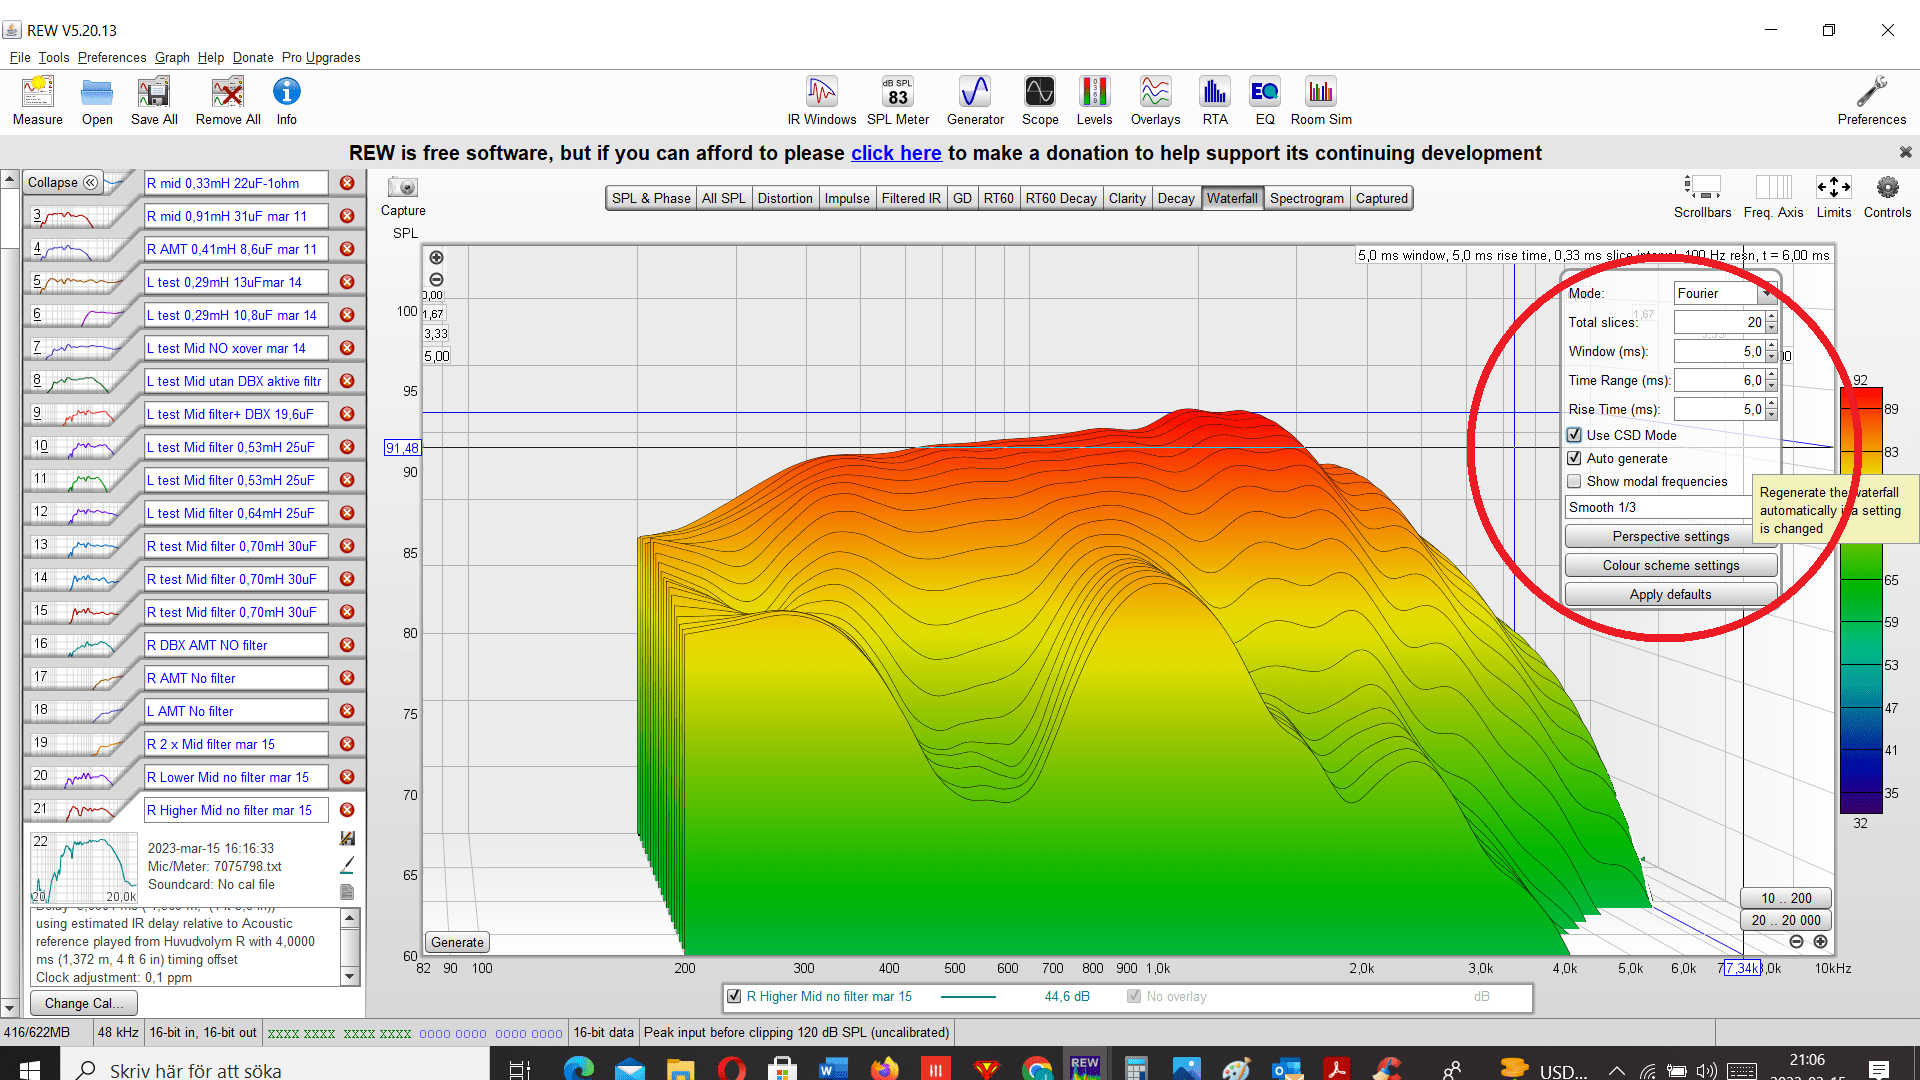Open Colour scheme settings
Screen dimensions: 1920x1080
[1670, 566]
